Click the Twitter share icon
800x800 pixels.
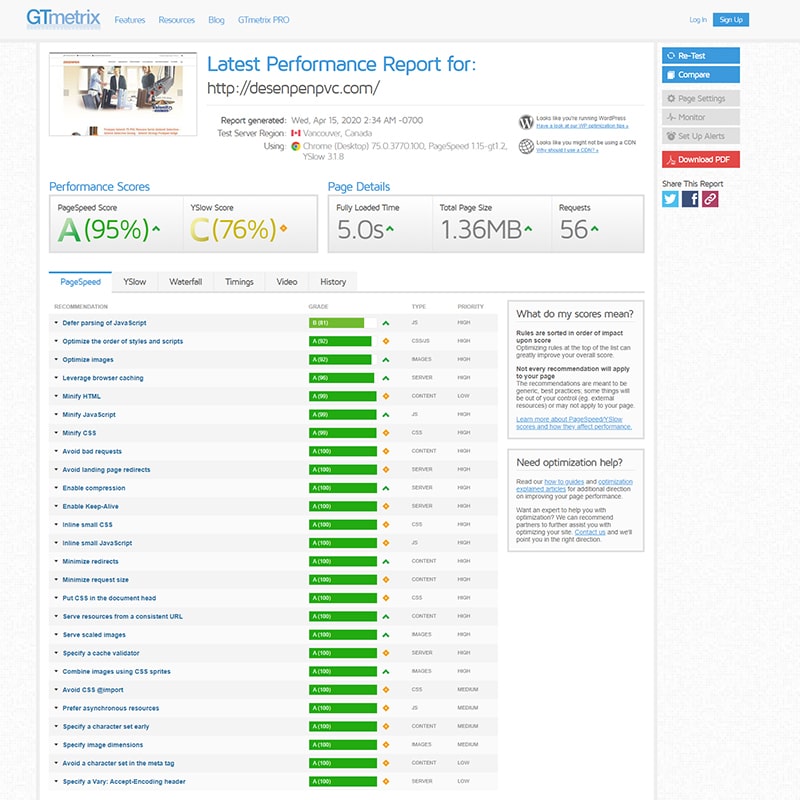coord(670,199)
